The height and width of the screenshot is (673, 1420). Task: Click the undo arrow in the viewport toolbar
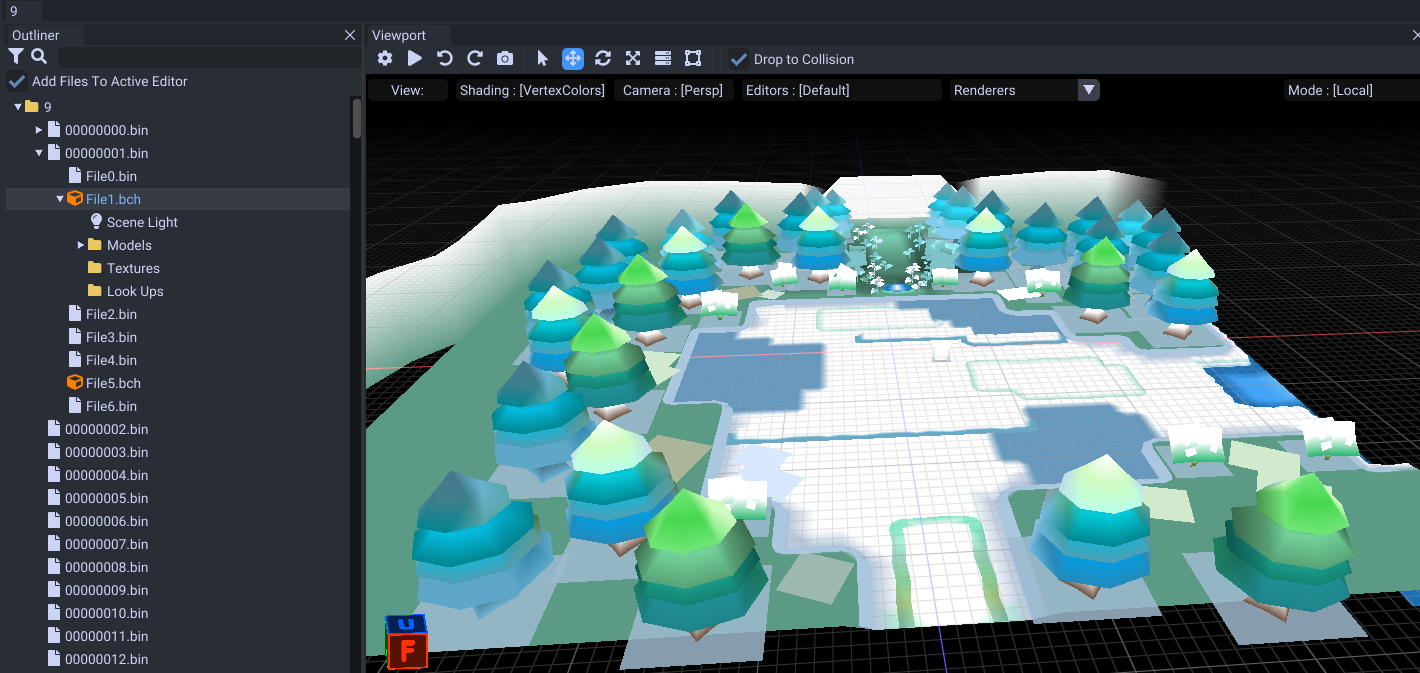[x=444, y=58]
